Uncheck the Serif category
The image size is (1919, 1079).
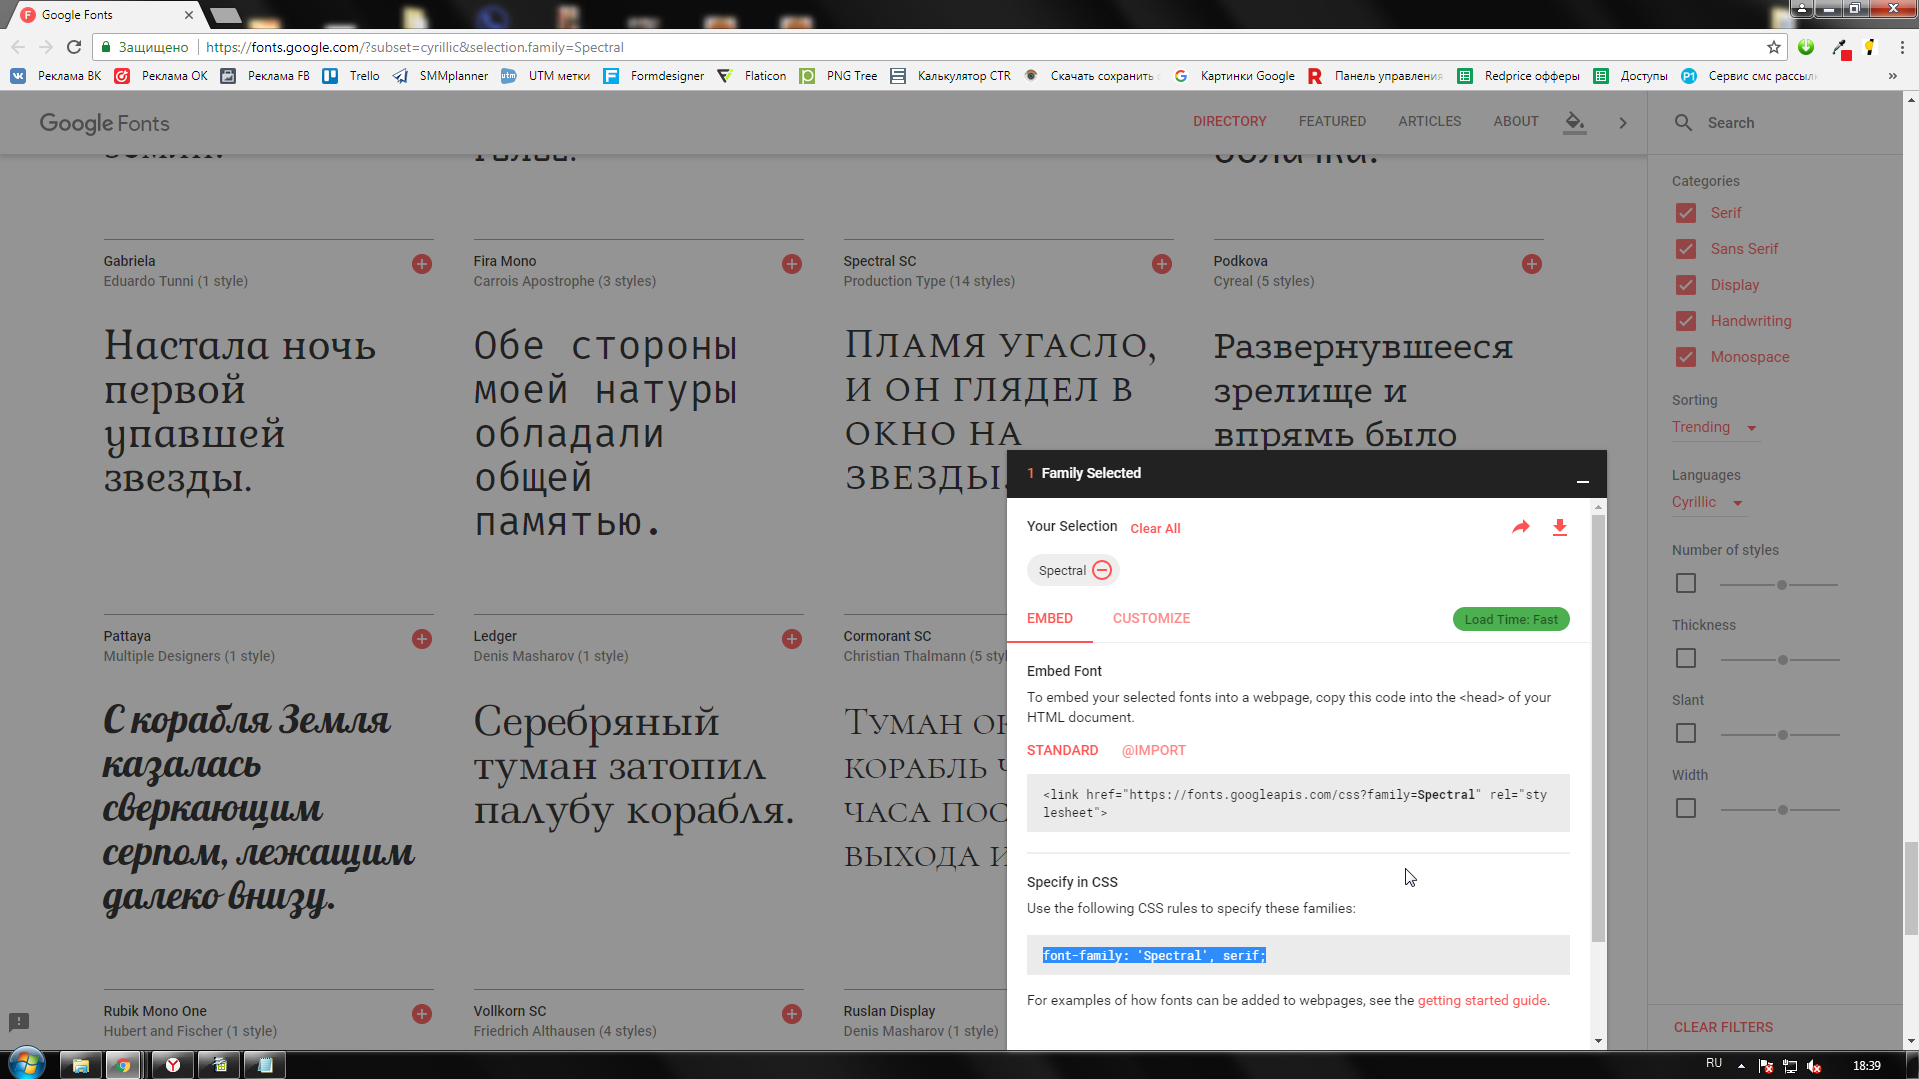pyautogui.click(x=1686, y=213)
